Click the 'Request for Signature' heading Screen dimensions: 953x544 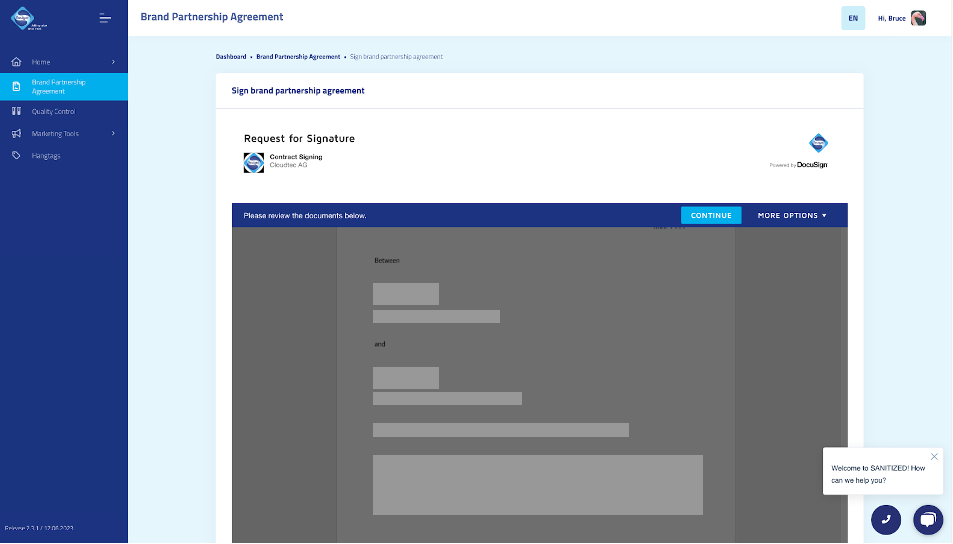pos(299,139)
